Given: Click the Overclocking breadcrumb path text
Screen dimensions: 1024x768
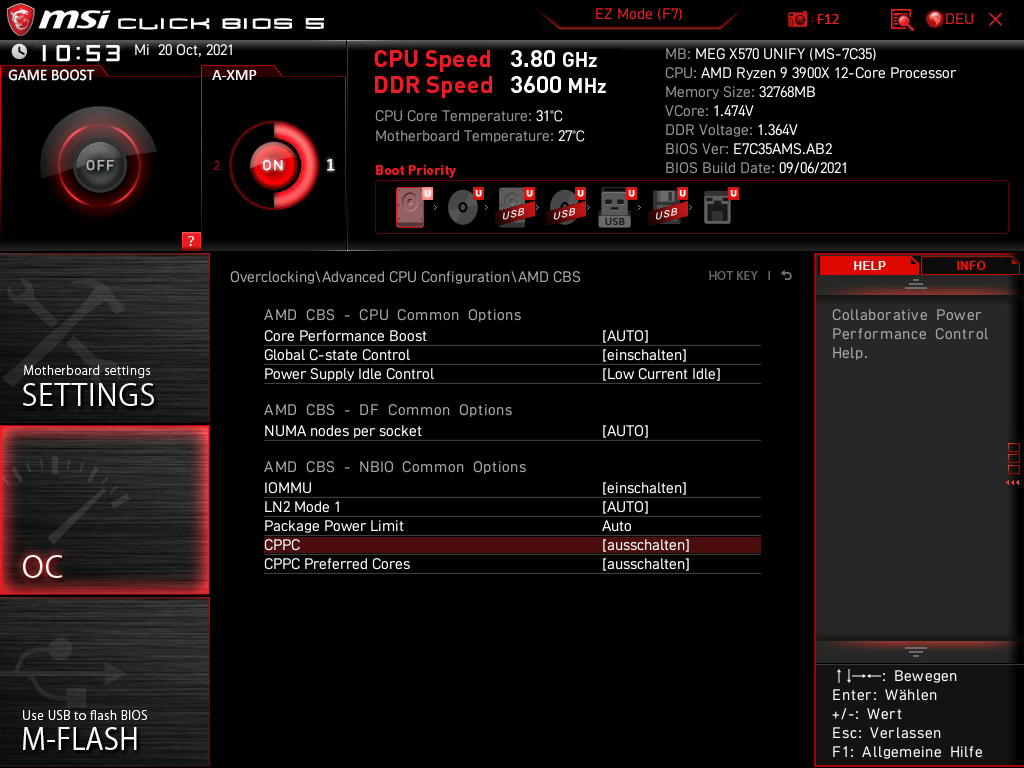Looking at the screenshot, I should (405, 277).
